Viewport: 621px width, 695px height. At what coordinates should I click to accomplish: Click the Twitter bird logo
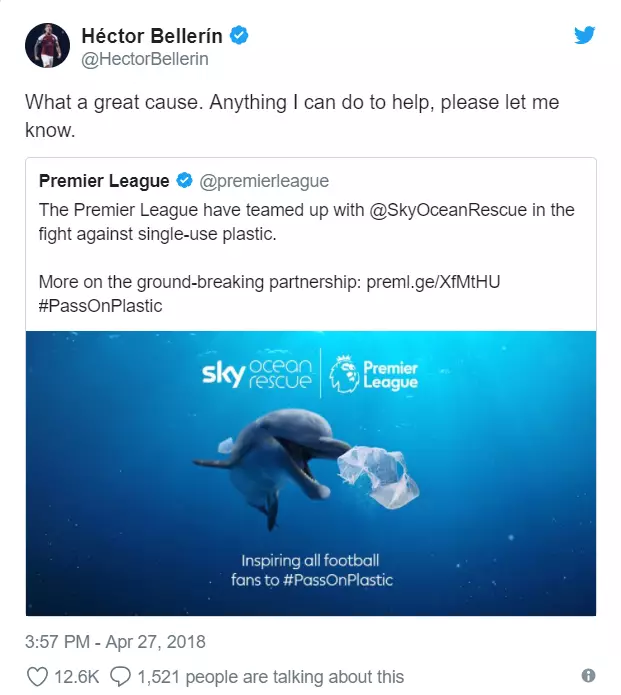[585, 35]
